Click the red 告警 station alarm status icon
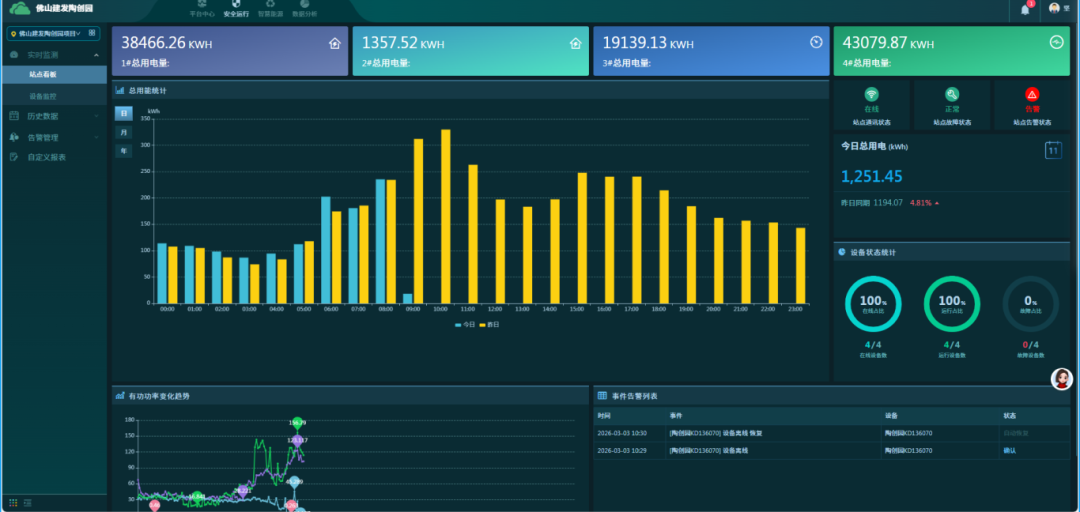 coord(1032,95)
